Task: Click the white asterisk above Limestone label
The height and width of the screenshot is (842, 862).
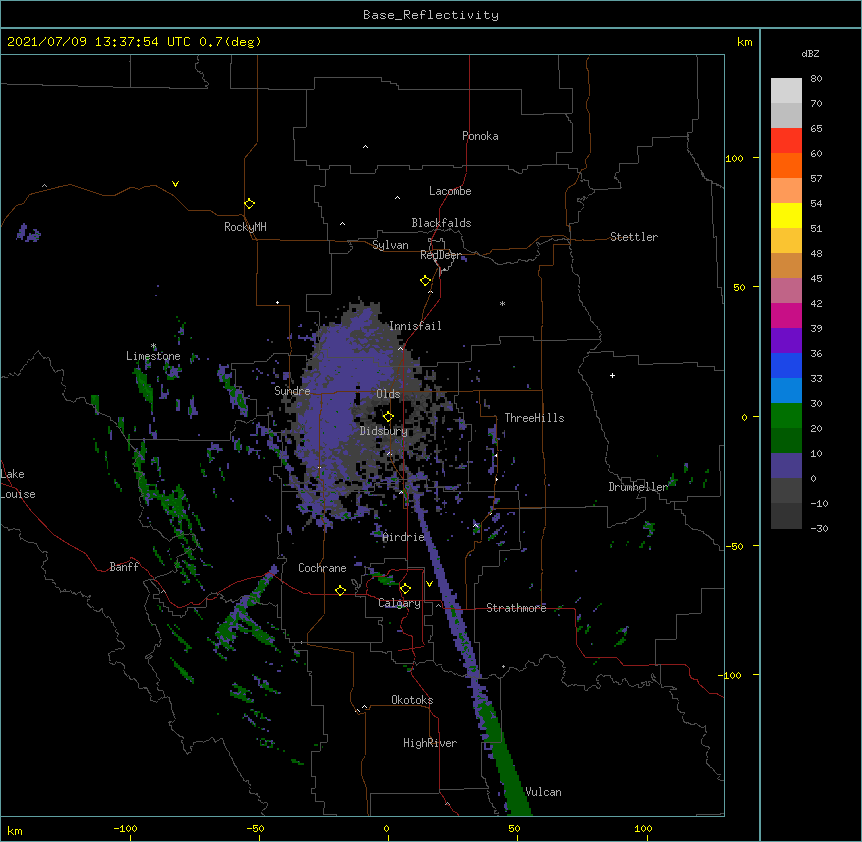Action: point(154,346)
